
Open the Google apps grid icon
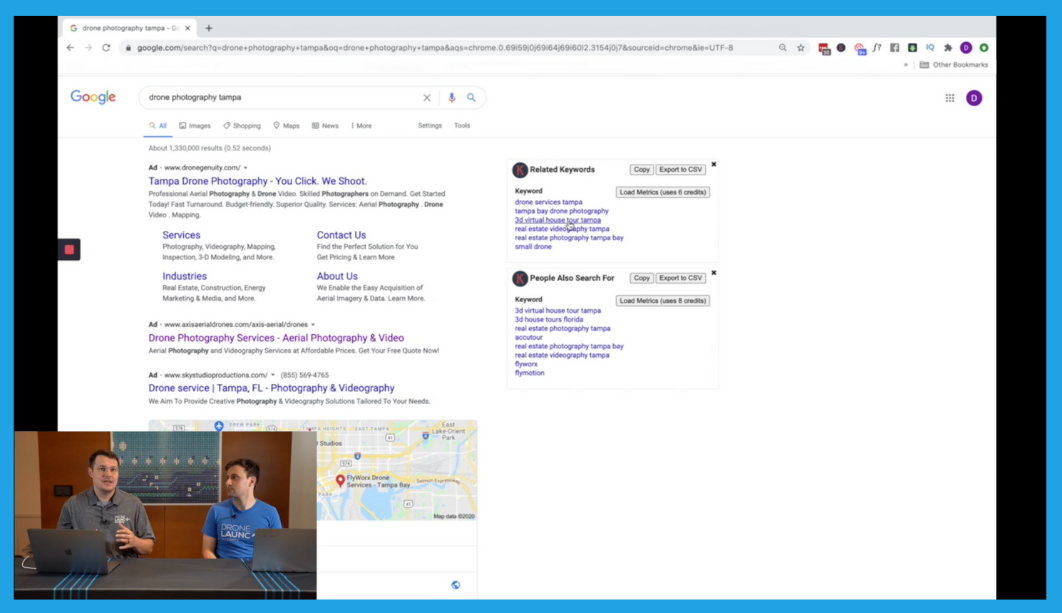(x=950, y=98)
